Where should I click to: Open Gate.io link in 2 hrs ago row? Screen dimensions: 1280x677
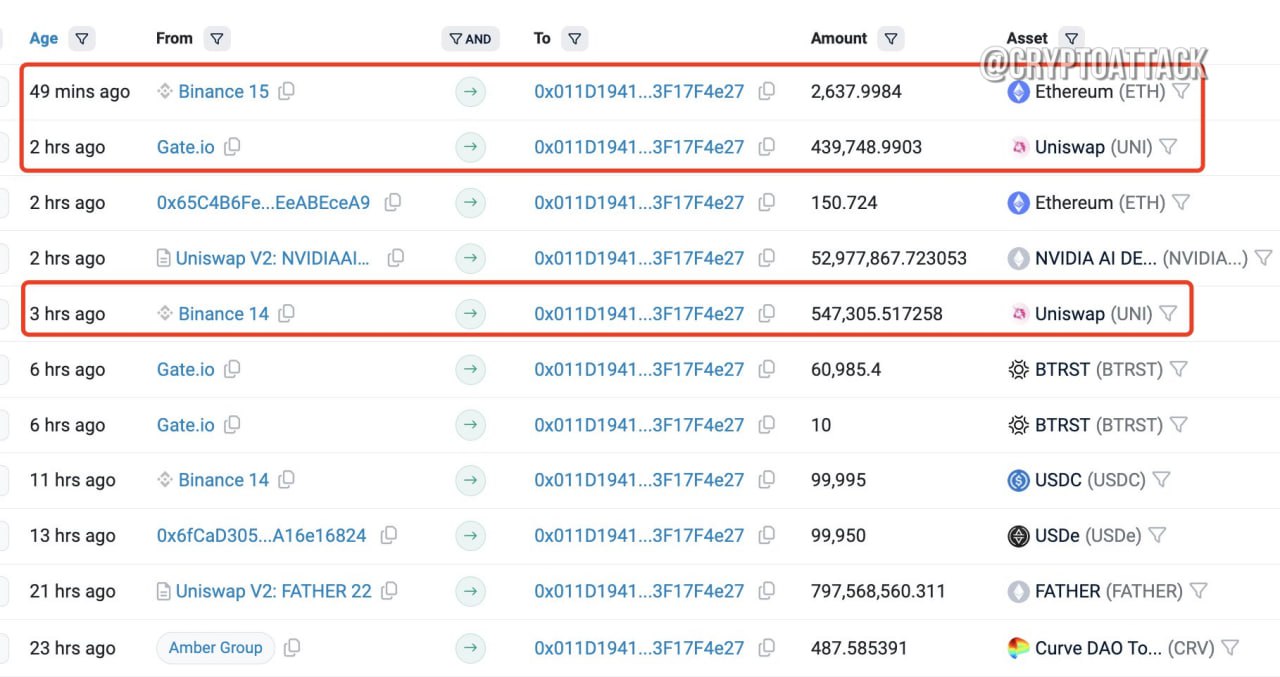185,147
